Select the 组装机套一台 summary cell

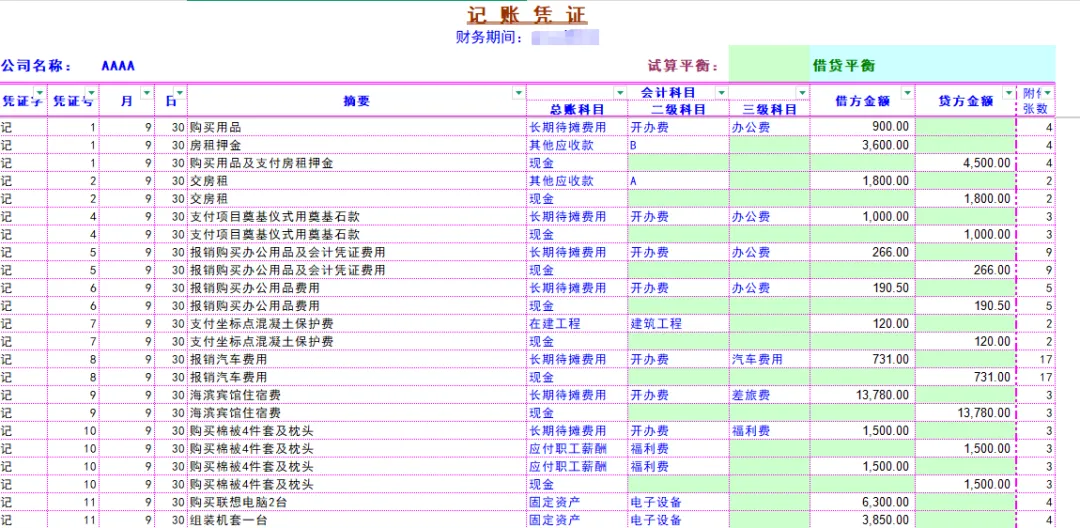tap(357, 520)
